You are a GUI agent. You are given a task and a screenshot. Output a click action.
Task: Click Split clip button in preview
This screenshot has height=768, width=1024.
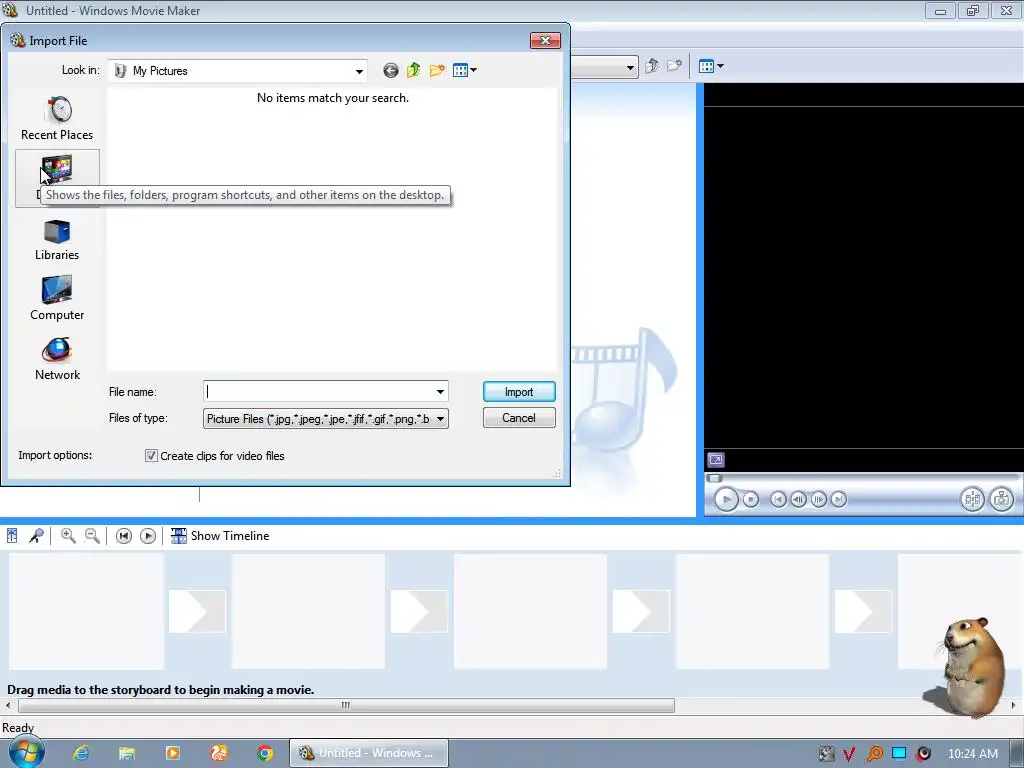click(972, 500)
